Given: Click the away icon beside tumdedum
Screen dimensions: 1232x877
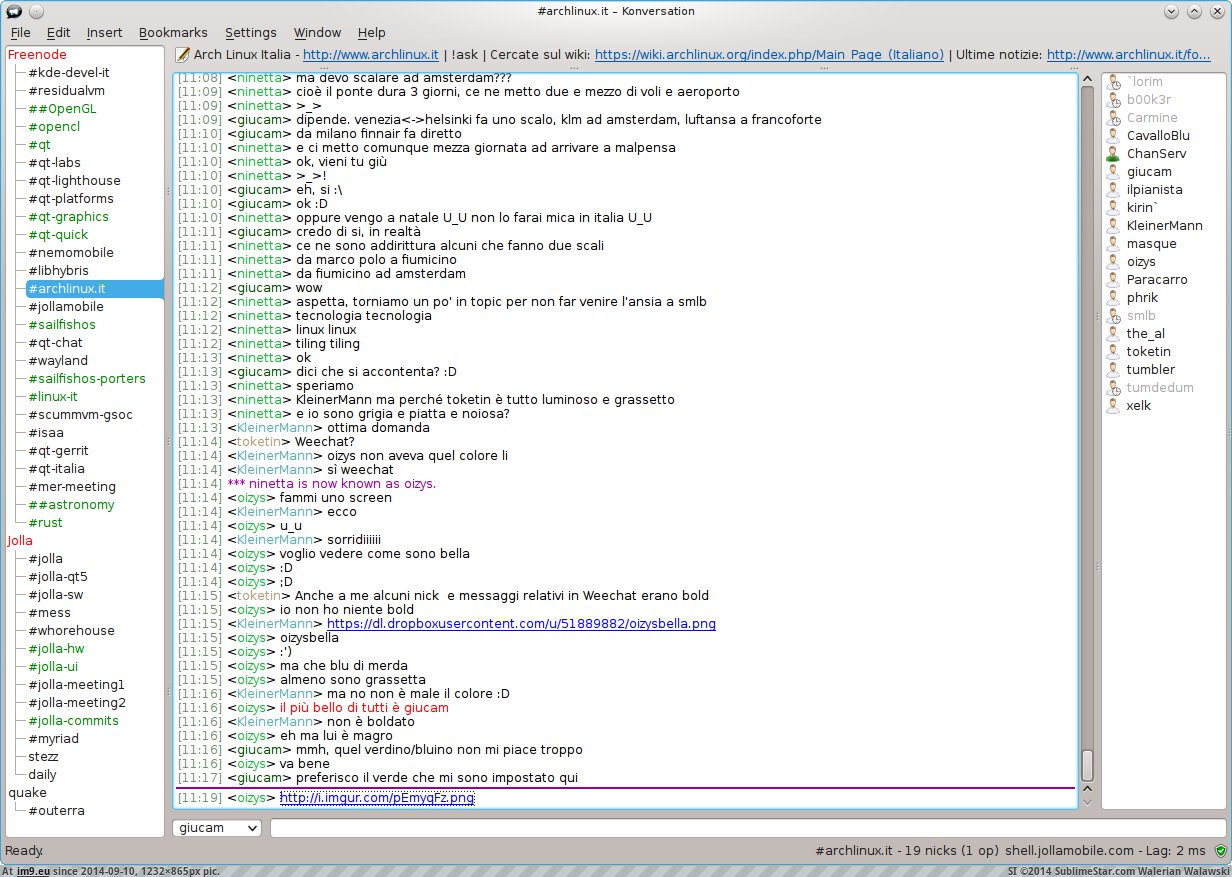Looking at the screenshot, I should [x=1113, y=388].
